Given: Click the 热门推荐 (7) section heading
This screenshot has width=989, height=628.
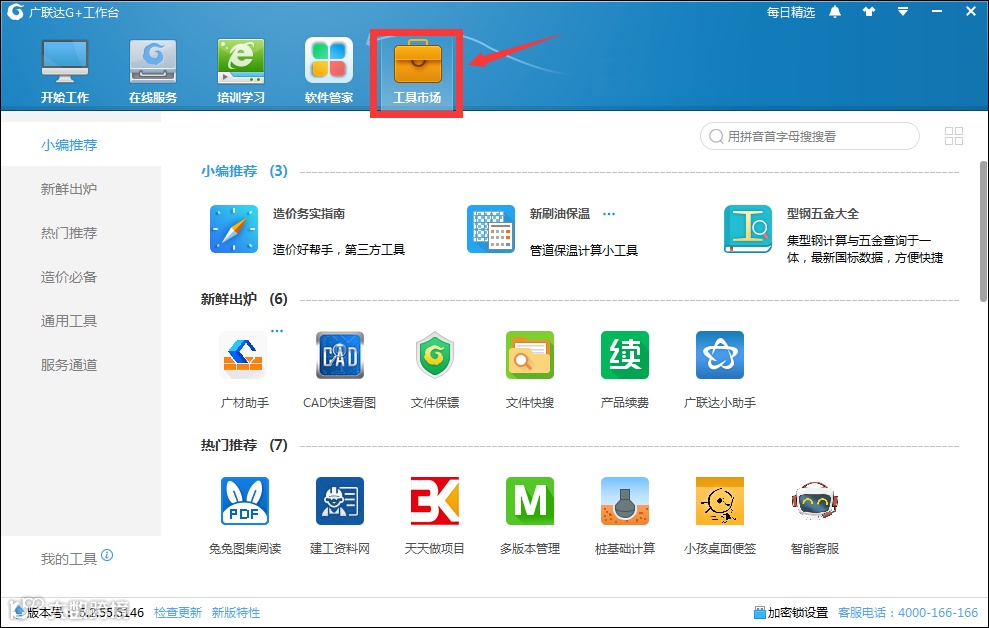Looking at the screenshot, I should pos(244,445).
